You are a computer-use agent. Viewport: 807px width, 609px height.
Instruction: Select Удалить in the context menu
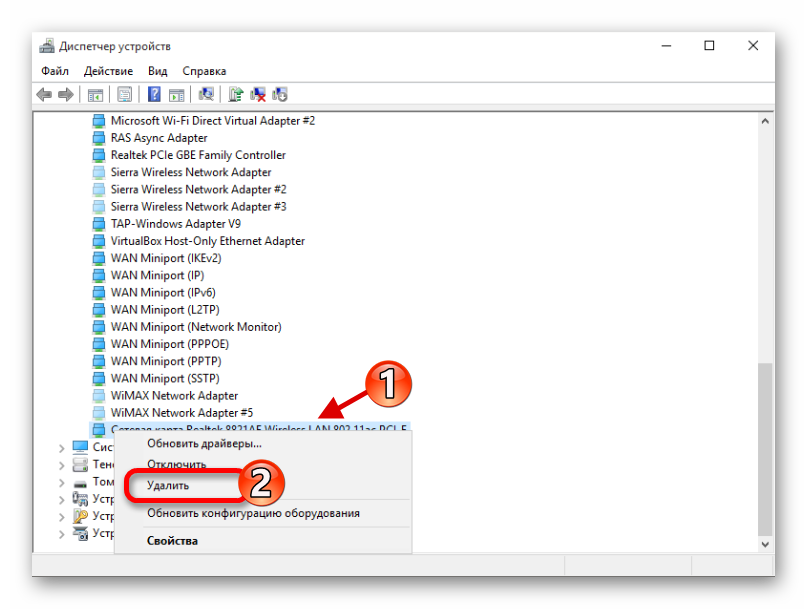point(168,485)
